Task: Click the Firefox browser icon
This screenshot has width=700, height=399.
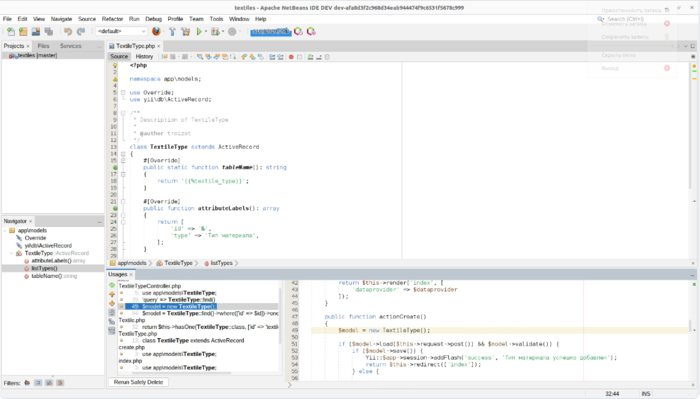Action: click(x=156, y=31)
